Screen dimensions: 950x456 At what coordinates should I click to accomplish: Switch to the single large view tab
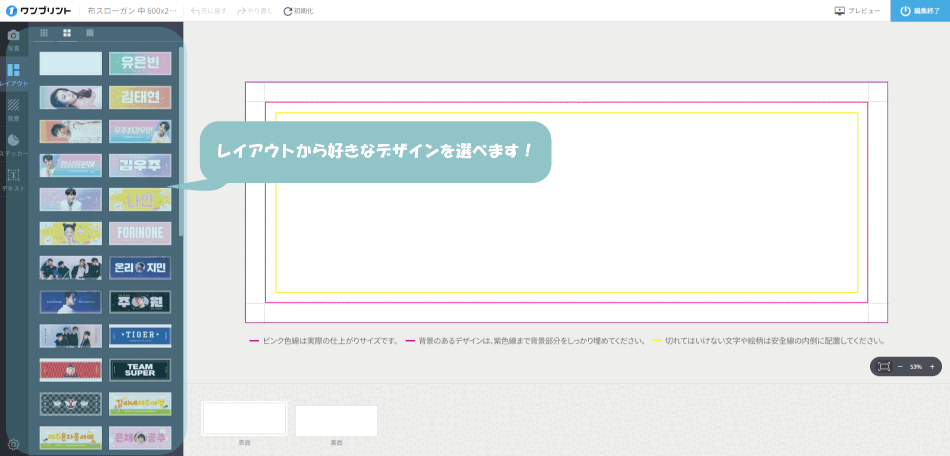pyautogui.click(x=90, y=33)
